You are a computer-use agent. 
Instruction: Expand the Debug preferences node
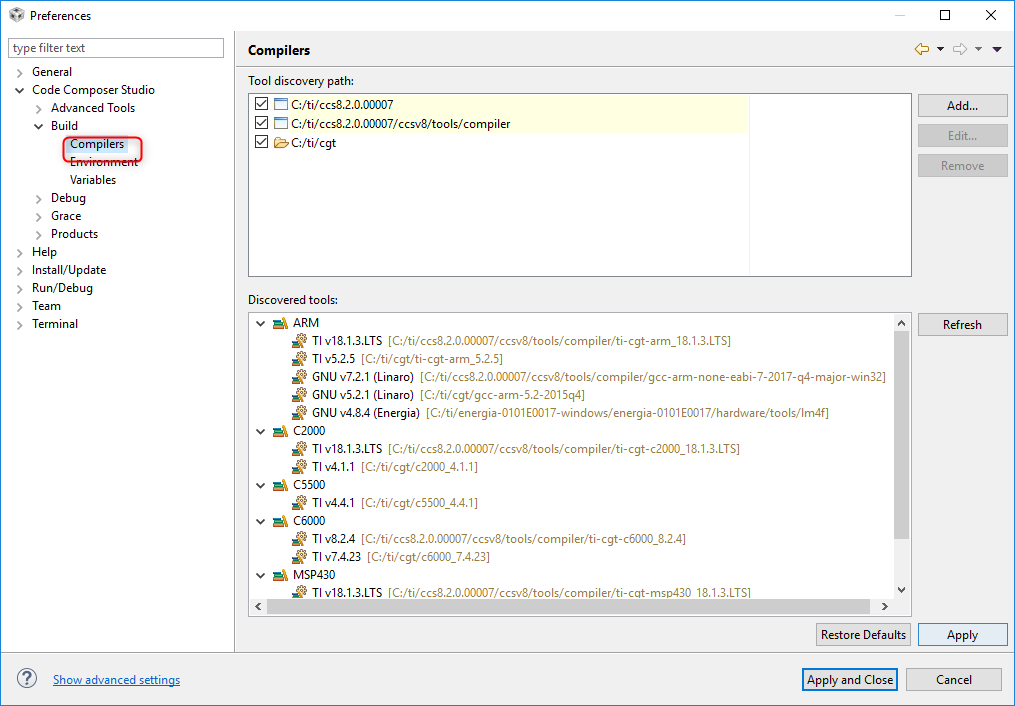(x=38, y=199)
